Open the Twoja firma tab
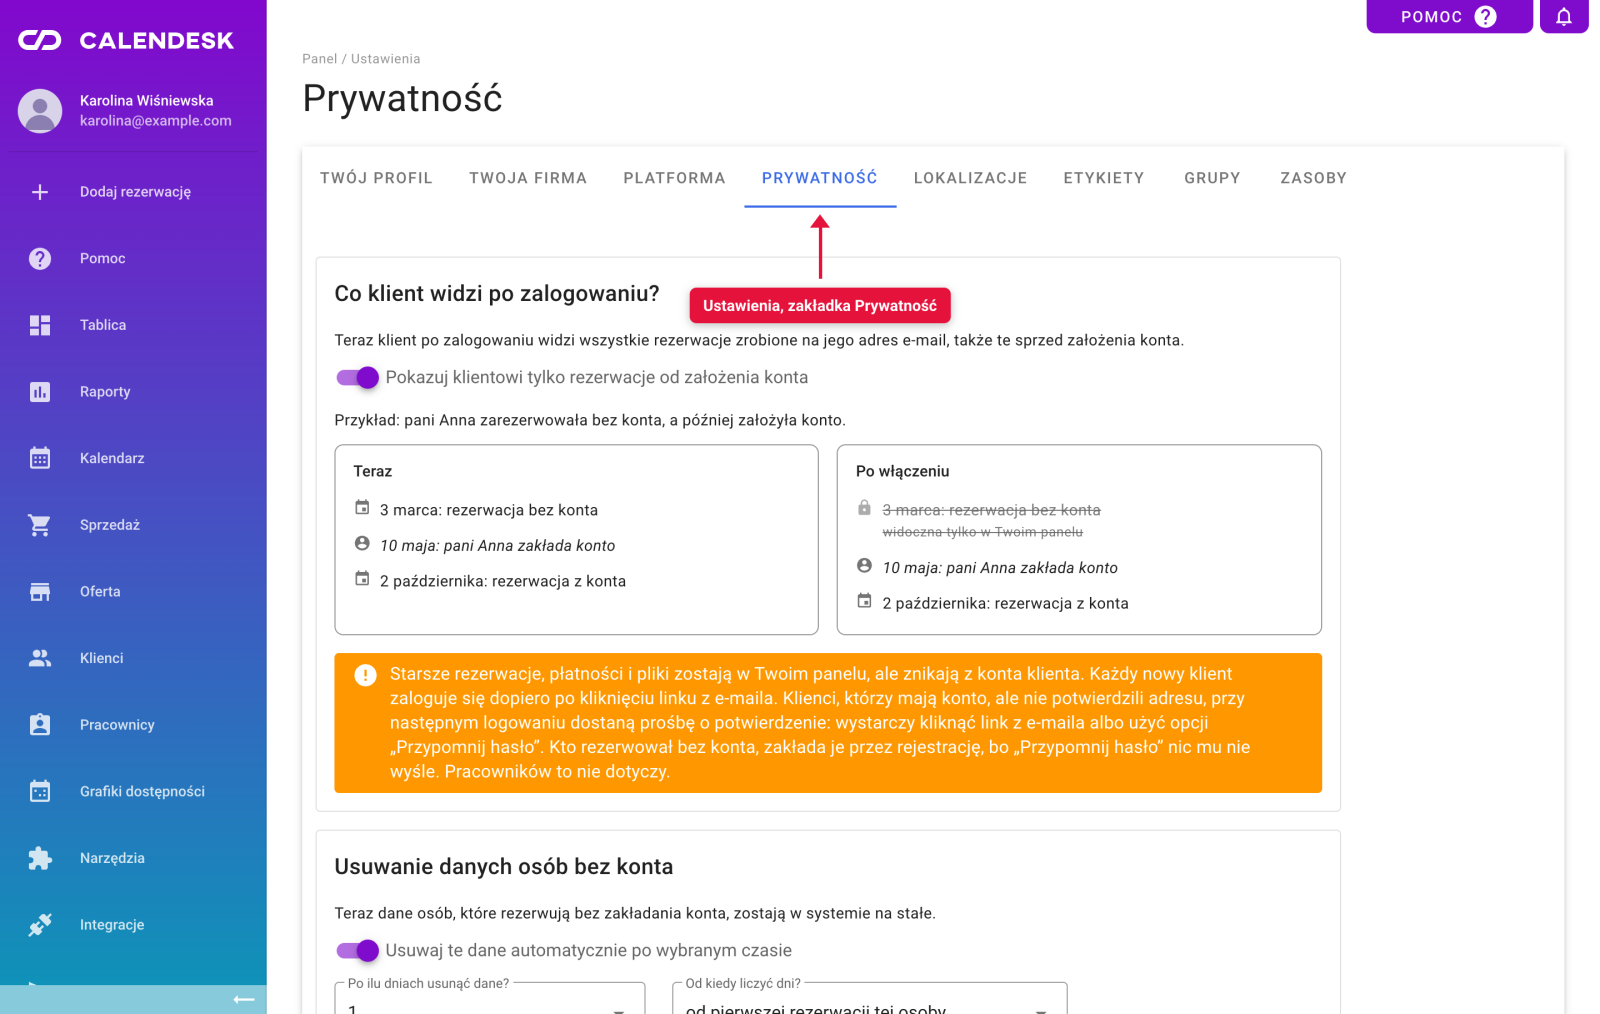The image size is (1600, 1014). coord(528,178)
